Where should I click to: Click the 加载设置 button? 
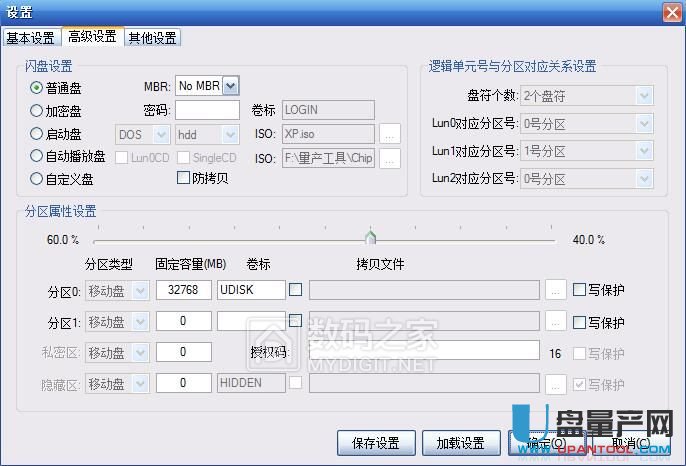(461, 443)
